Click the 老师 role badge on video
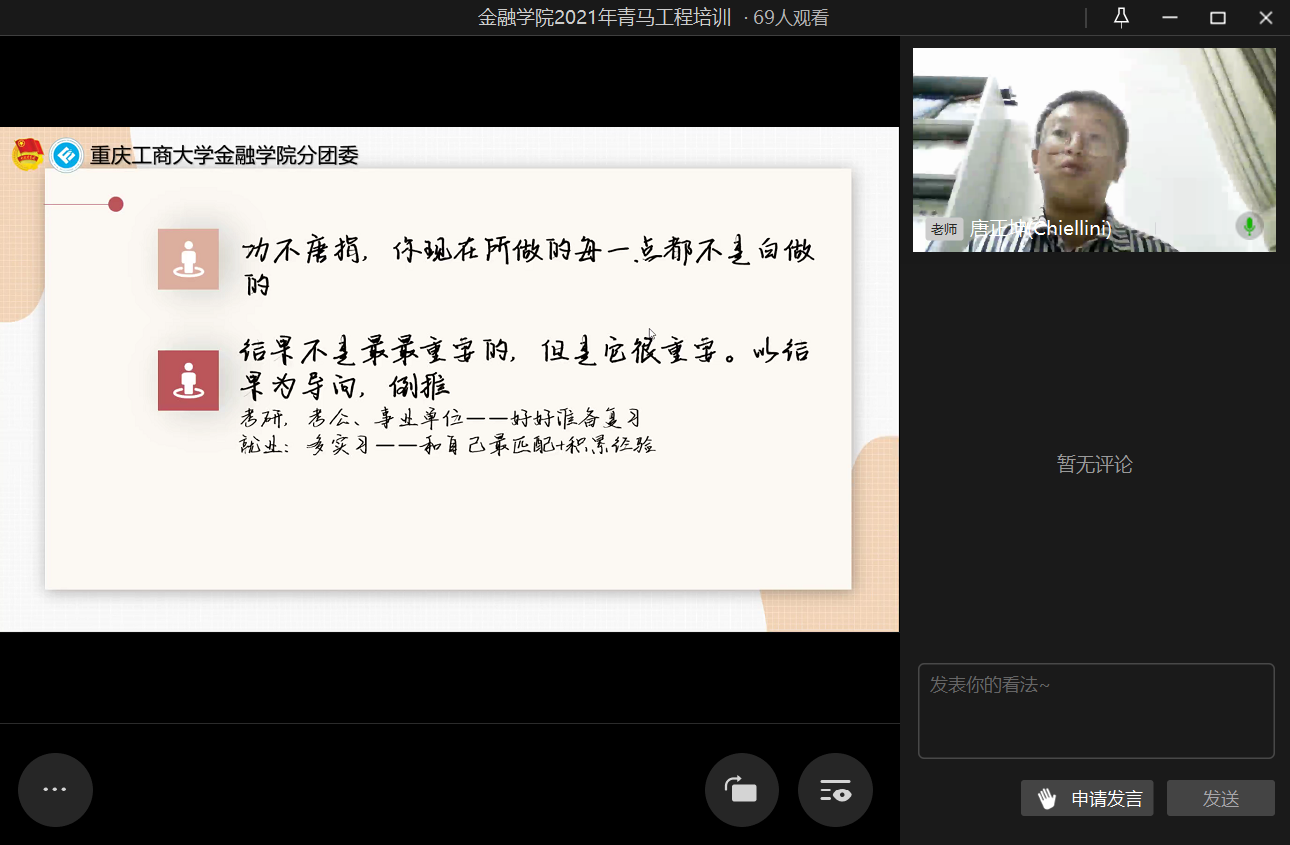Viewport: 1290px width, 845px height. 944,229
